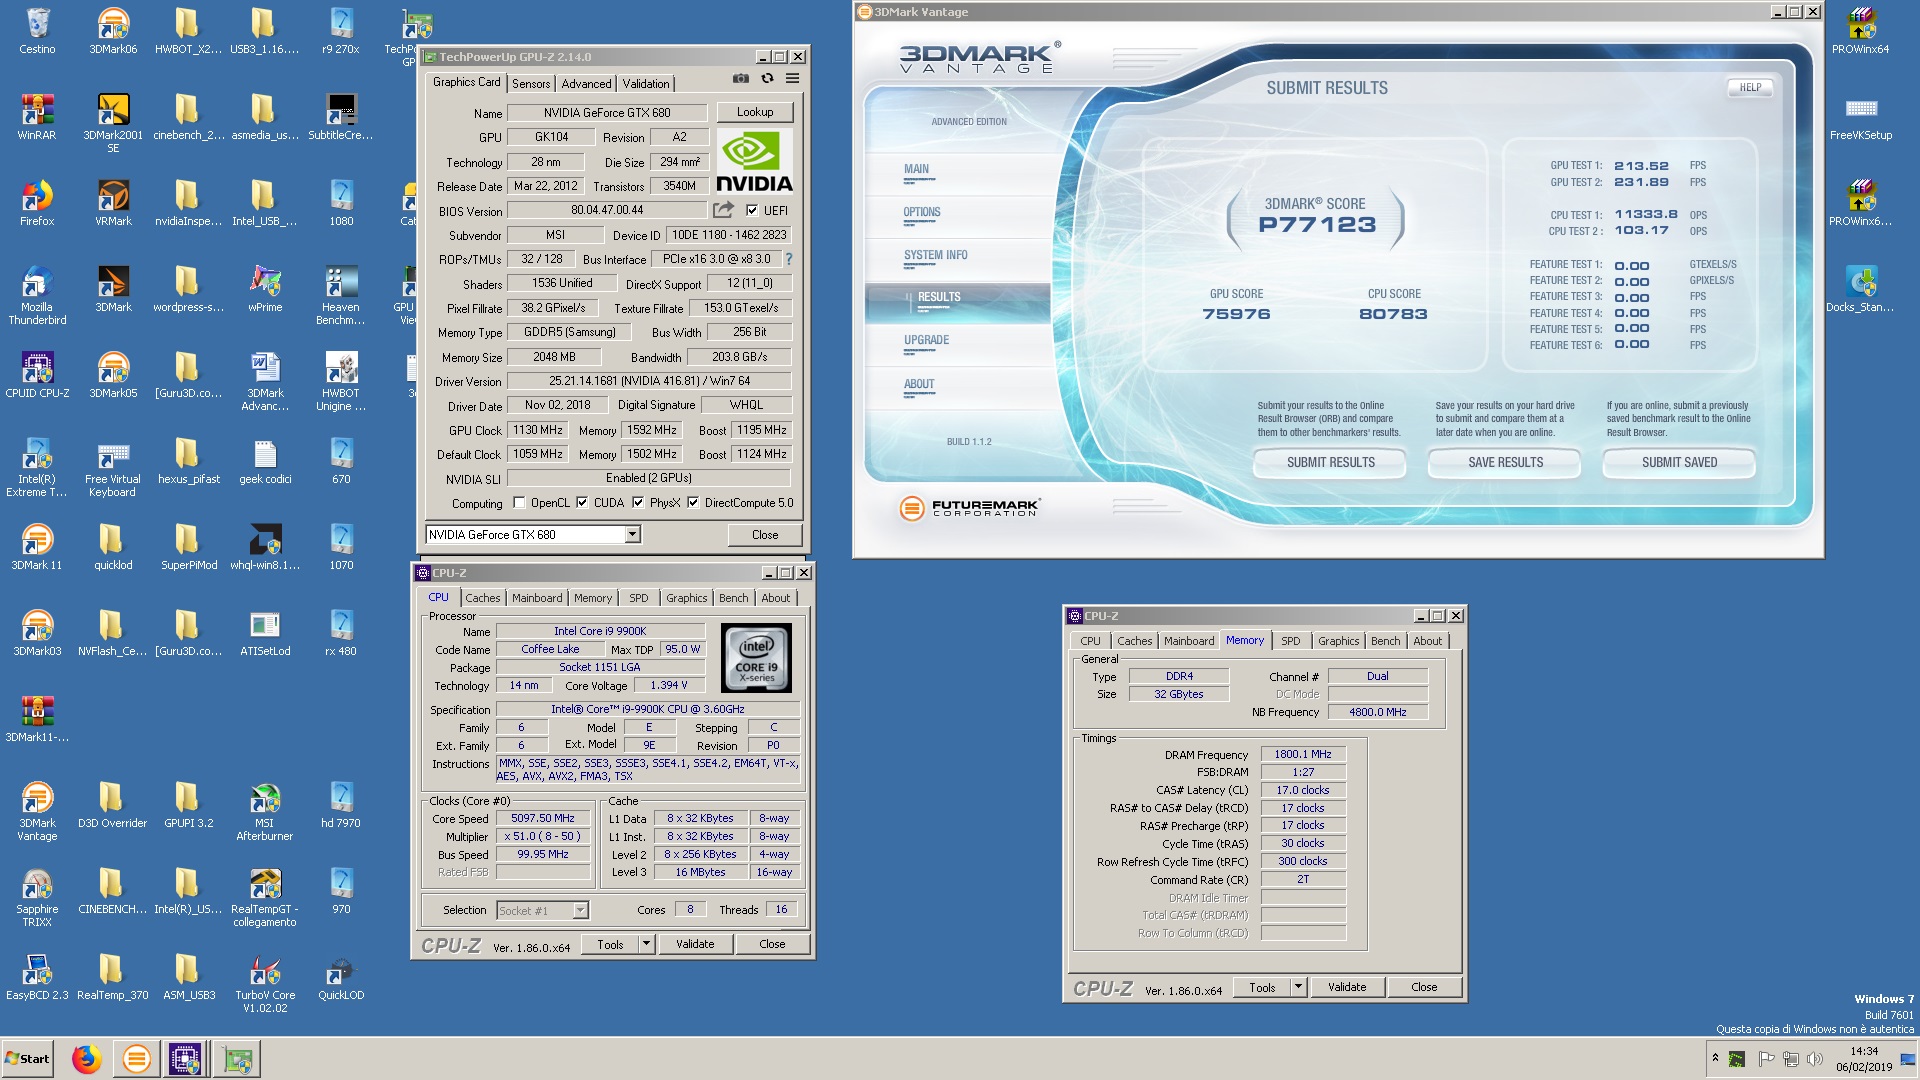This screenshot has width=1920, height=1080.
Task: Select OPTIONS in 3DMark Vantage sidebar
Action: (921, 212)
